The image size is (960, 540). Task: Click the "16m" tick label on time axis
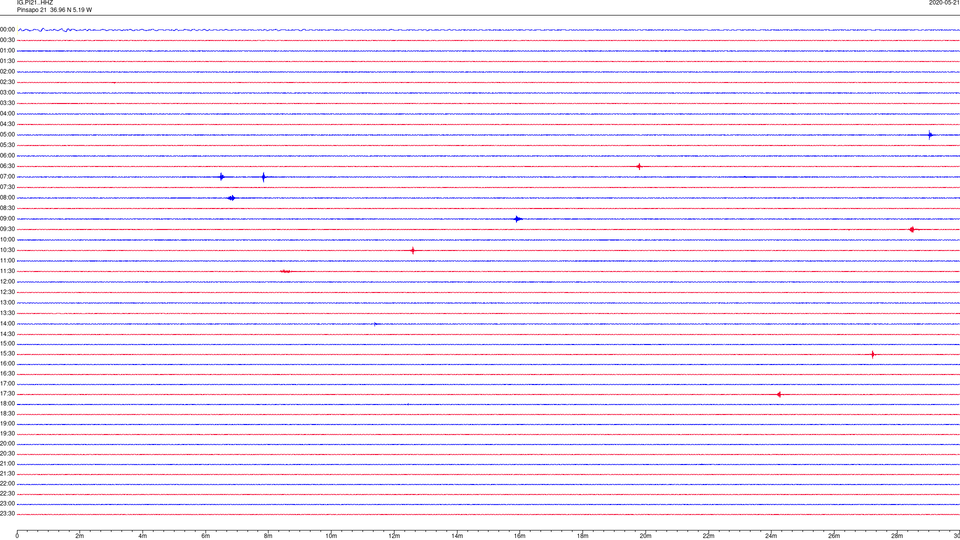click(x=520, y=536)
